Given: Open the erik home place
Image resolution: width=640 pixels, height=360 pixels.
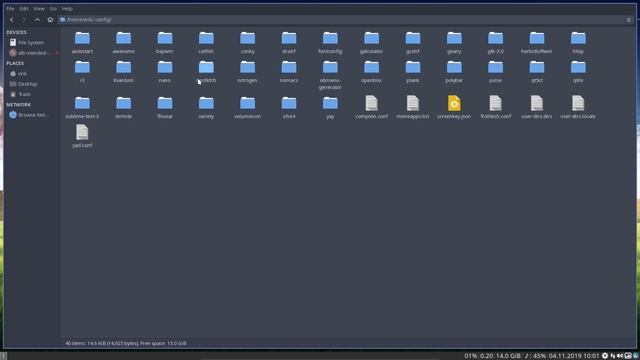Looking at the screenshot, I should coord(18,74).
